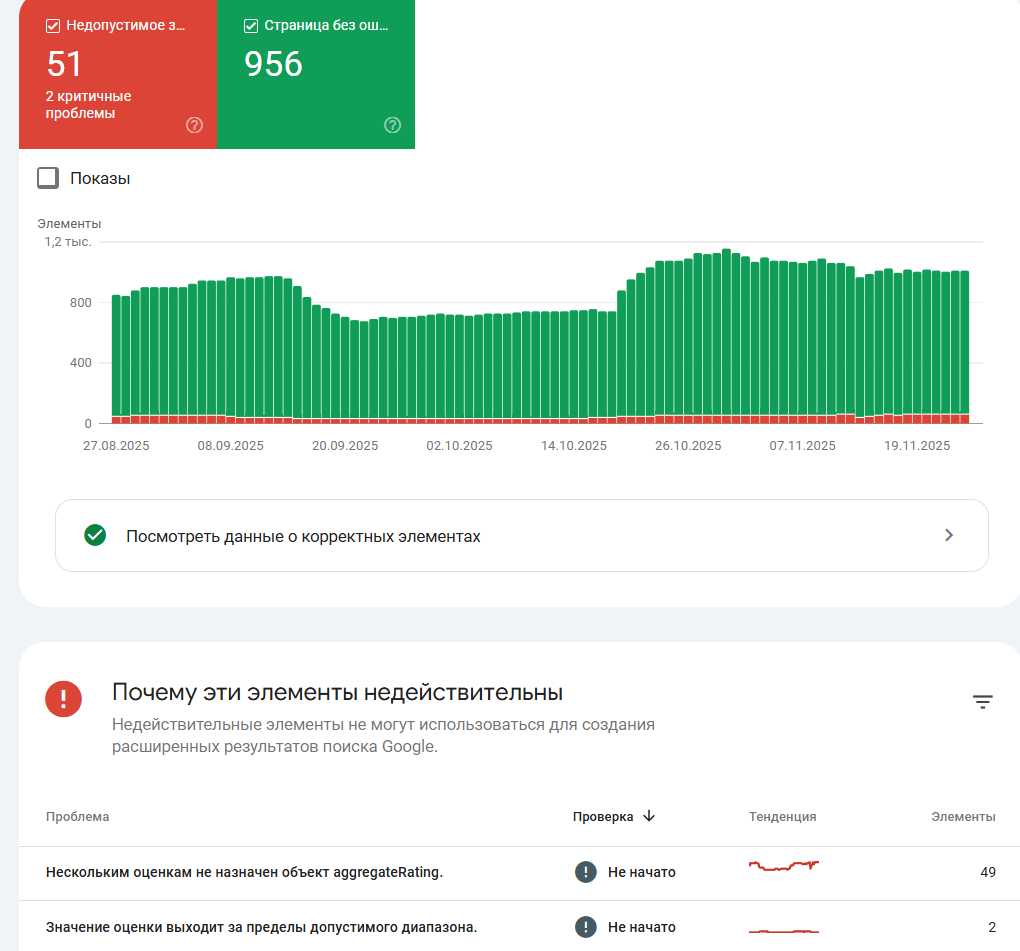
Task: Click status icon in the rating range row
Action: 585,927
